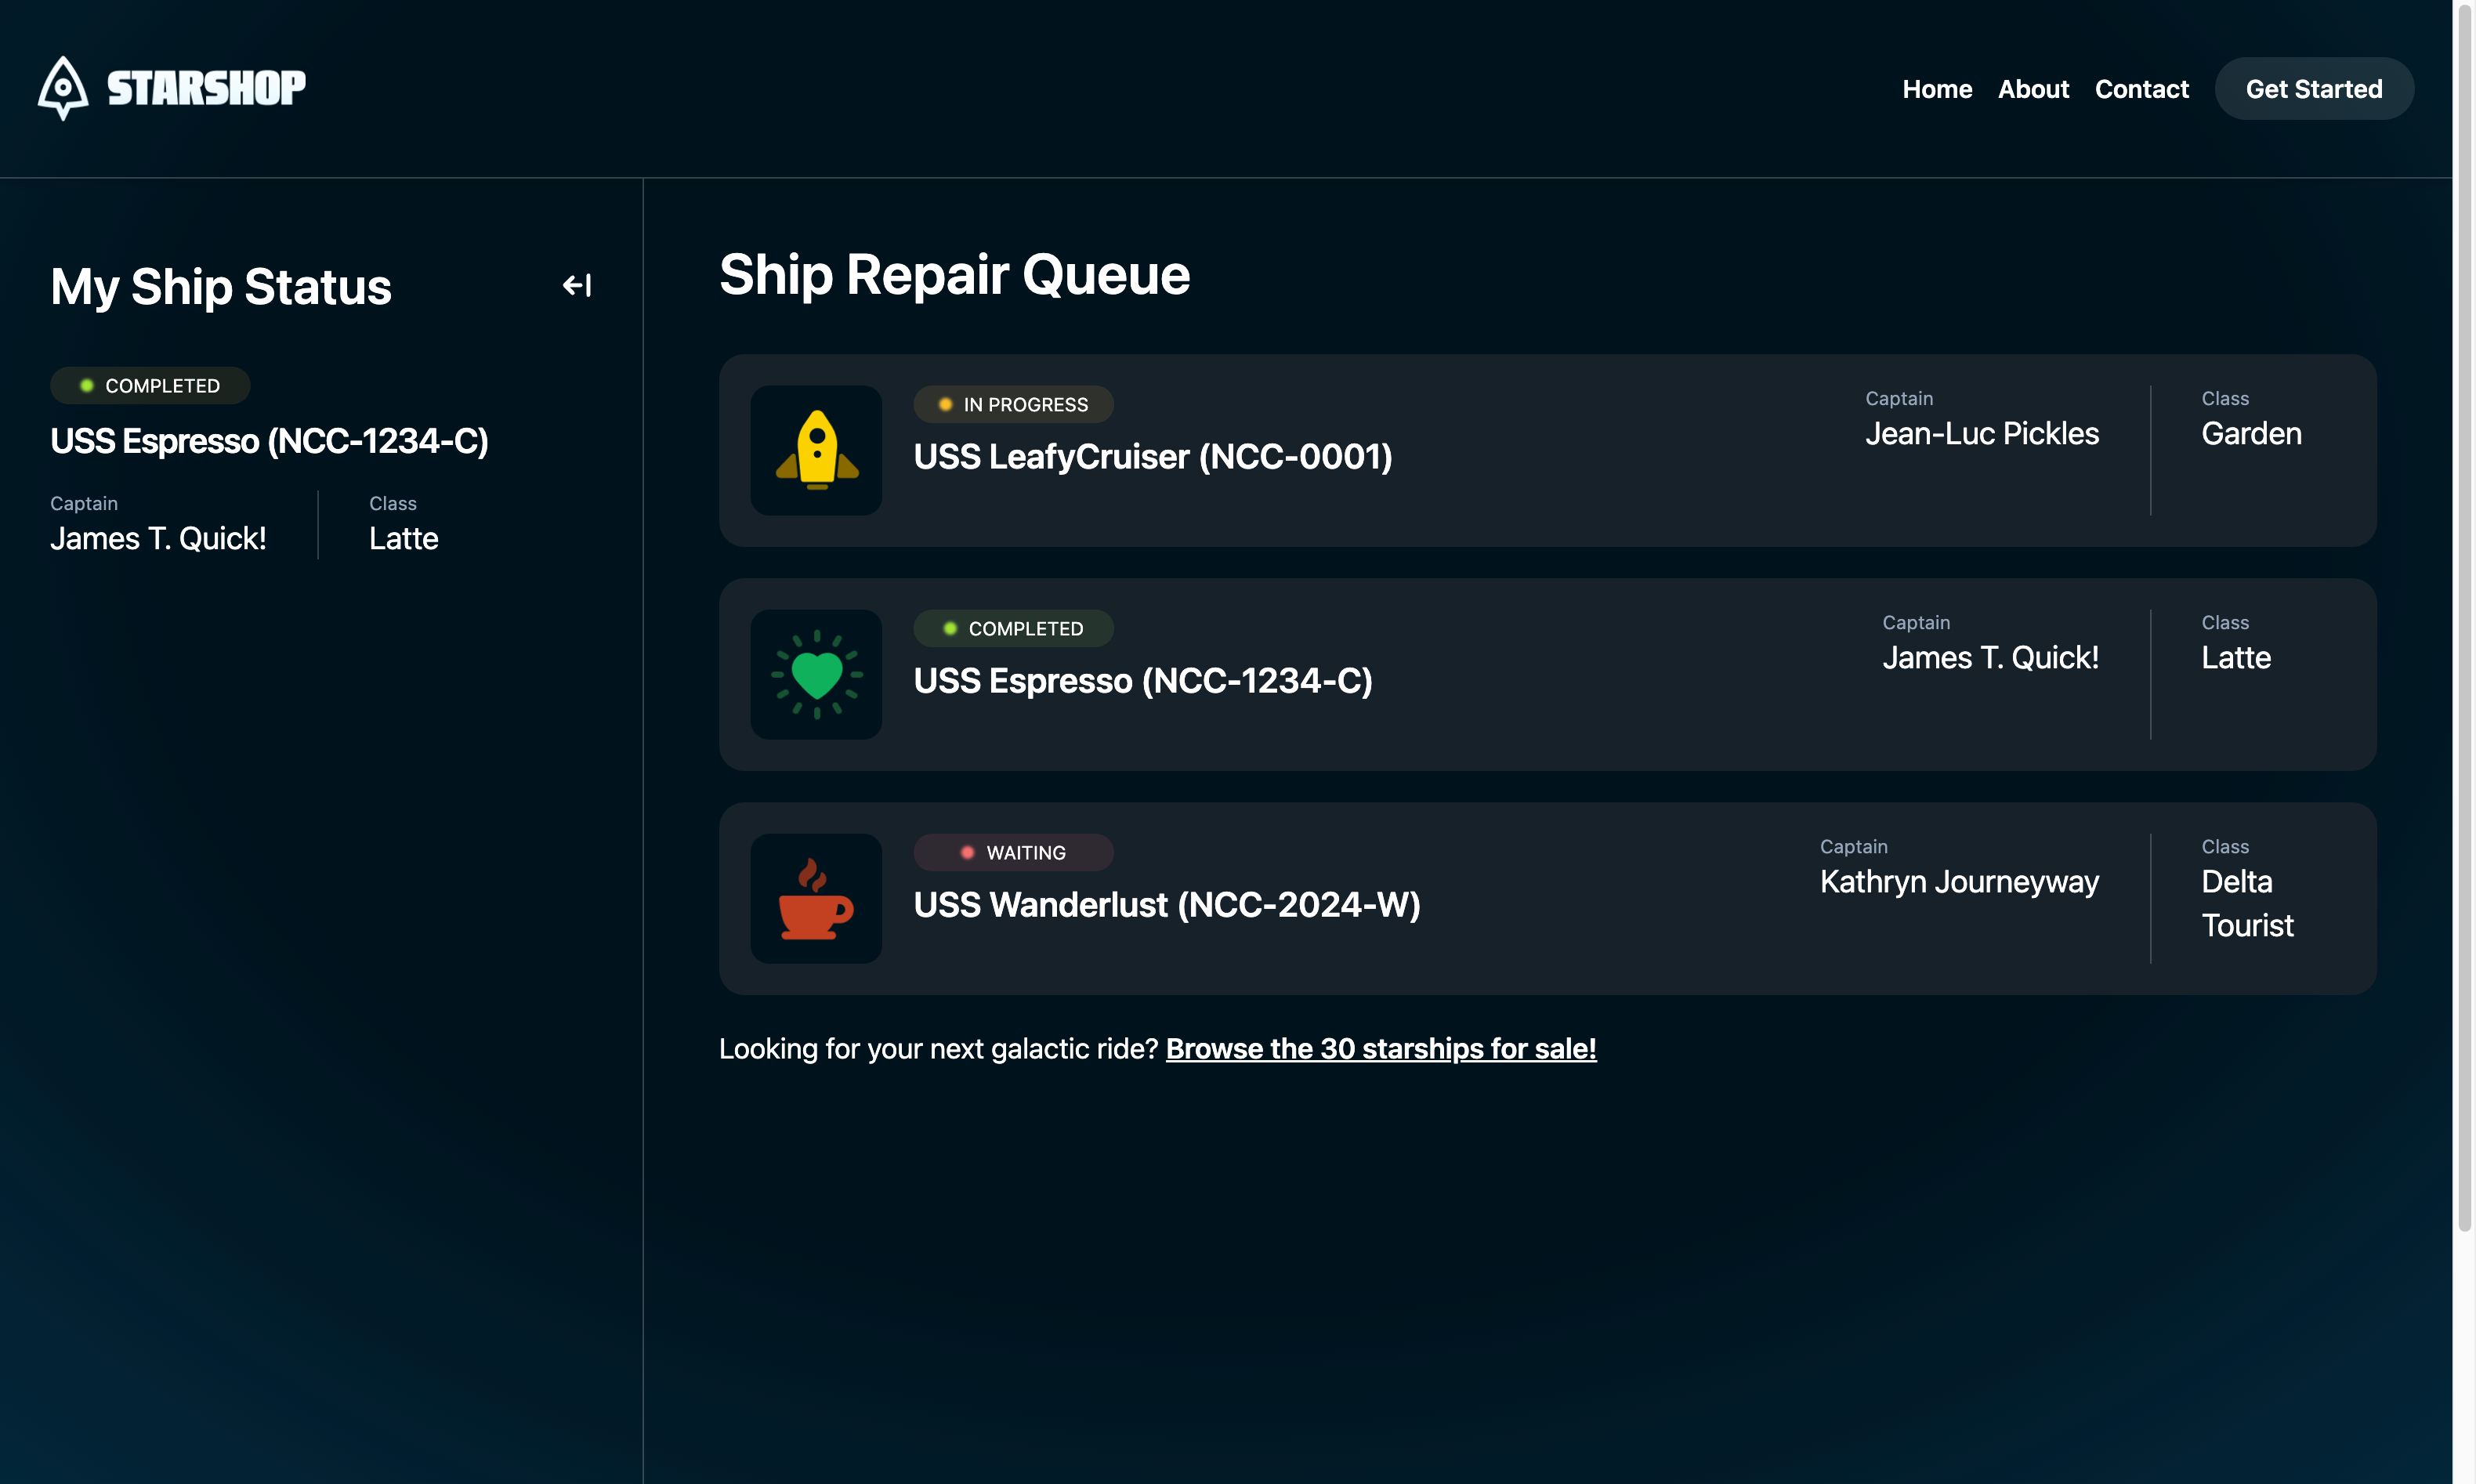The width and height of the screenshot is (2476, 1484).
Task: Collapse the My Ship Status sidebar
Action: tap(577, 285)
